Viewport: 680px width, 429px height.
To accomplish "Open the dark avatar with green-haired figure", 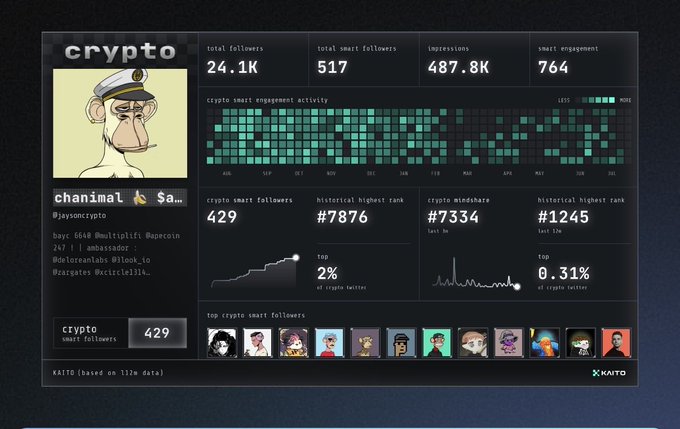I will pyautogui.click(x=581, y=343).
